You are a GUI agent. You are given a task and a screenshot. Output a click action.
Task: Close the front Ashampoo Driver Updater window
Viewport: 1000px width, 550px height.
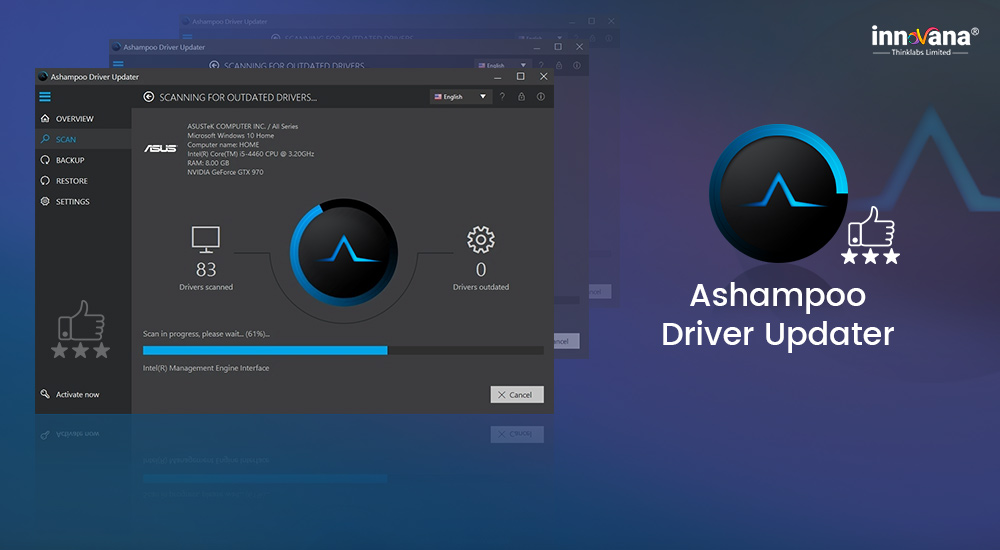tap(543, 77)
